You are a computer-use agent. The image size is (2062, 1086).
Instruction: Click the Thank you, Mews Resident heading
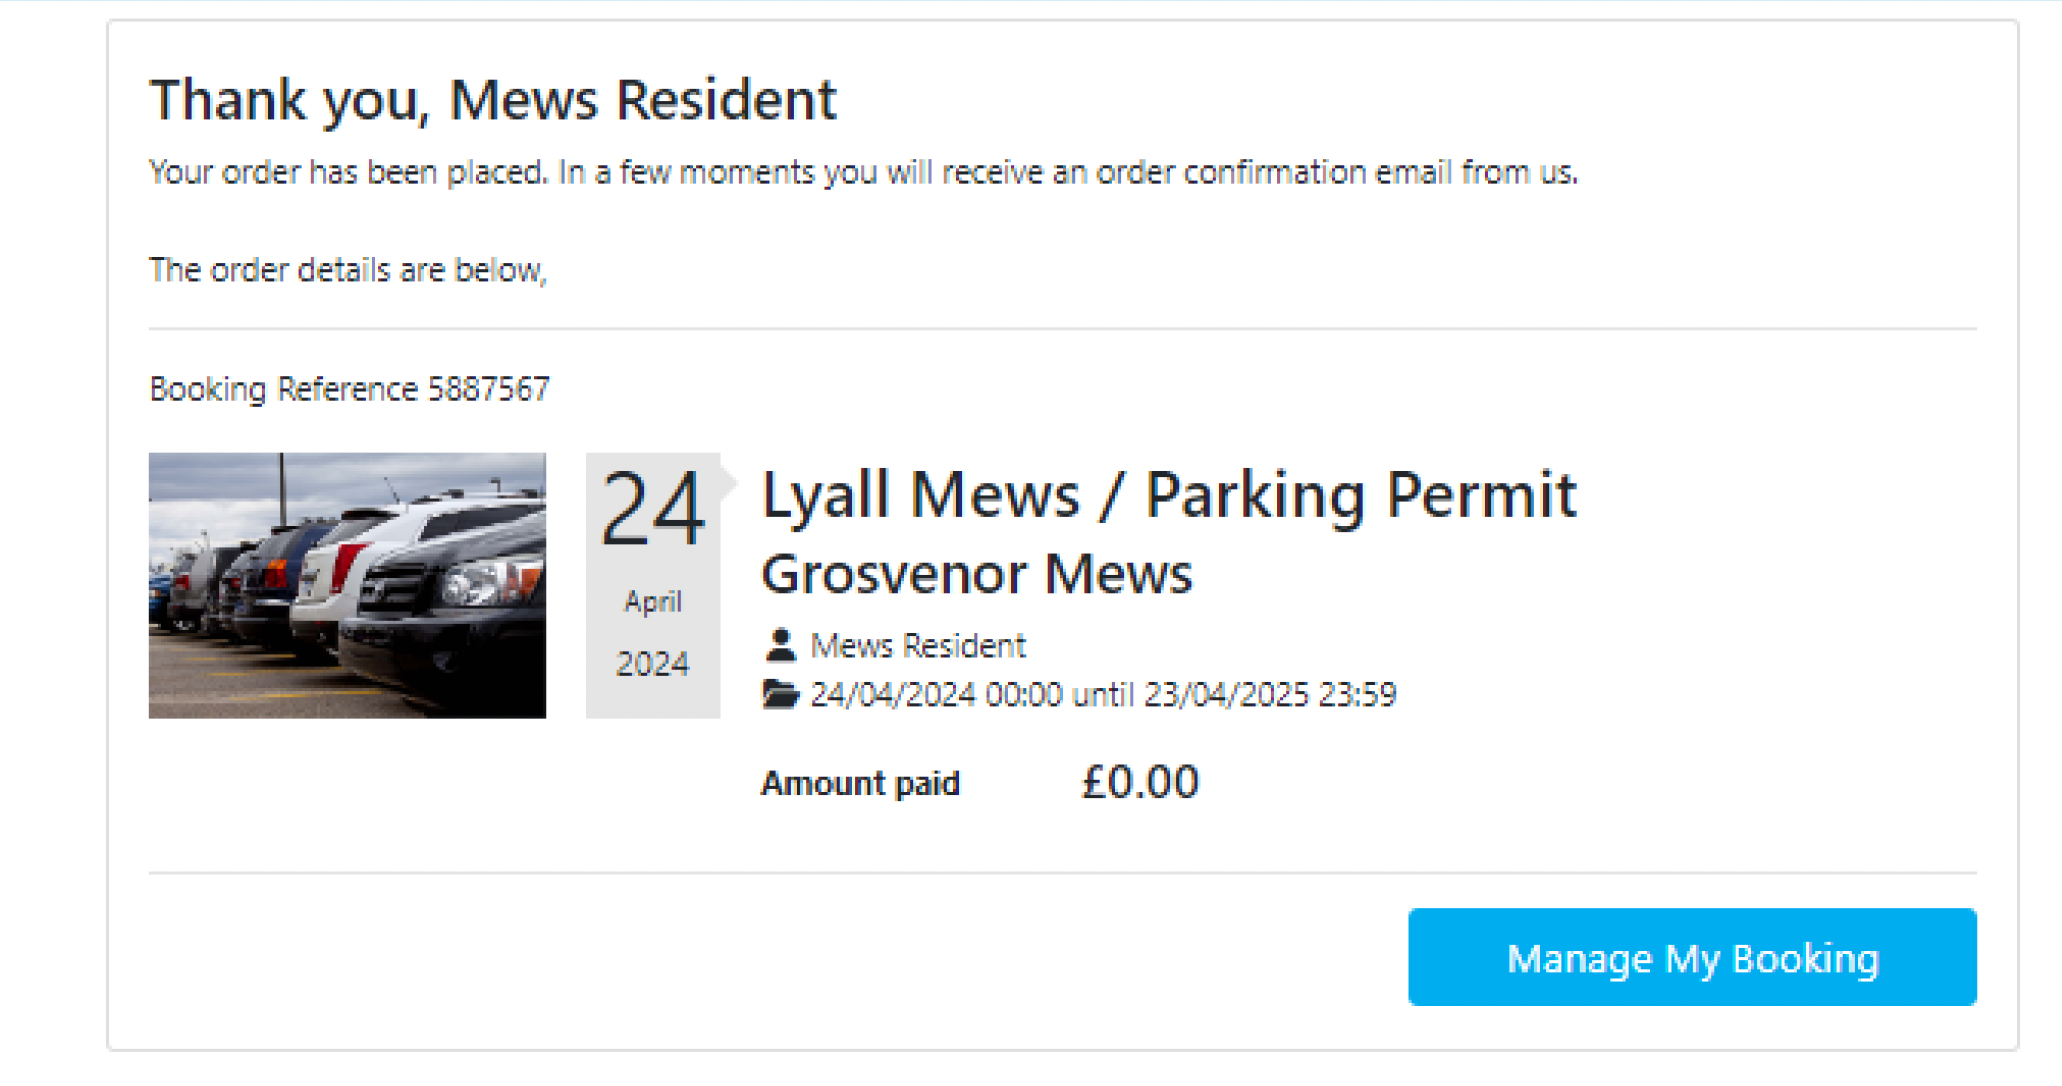click(492, 101)
